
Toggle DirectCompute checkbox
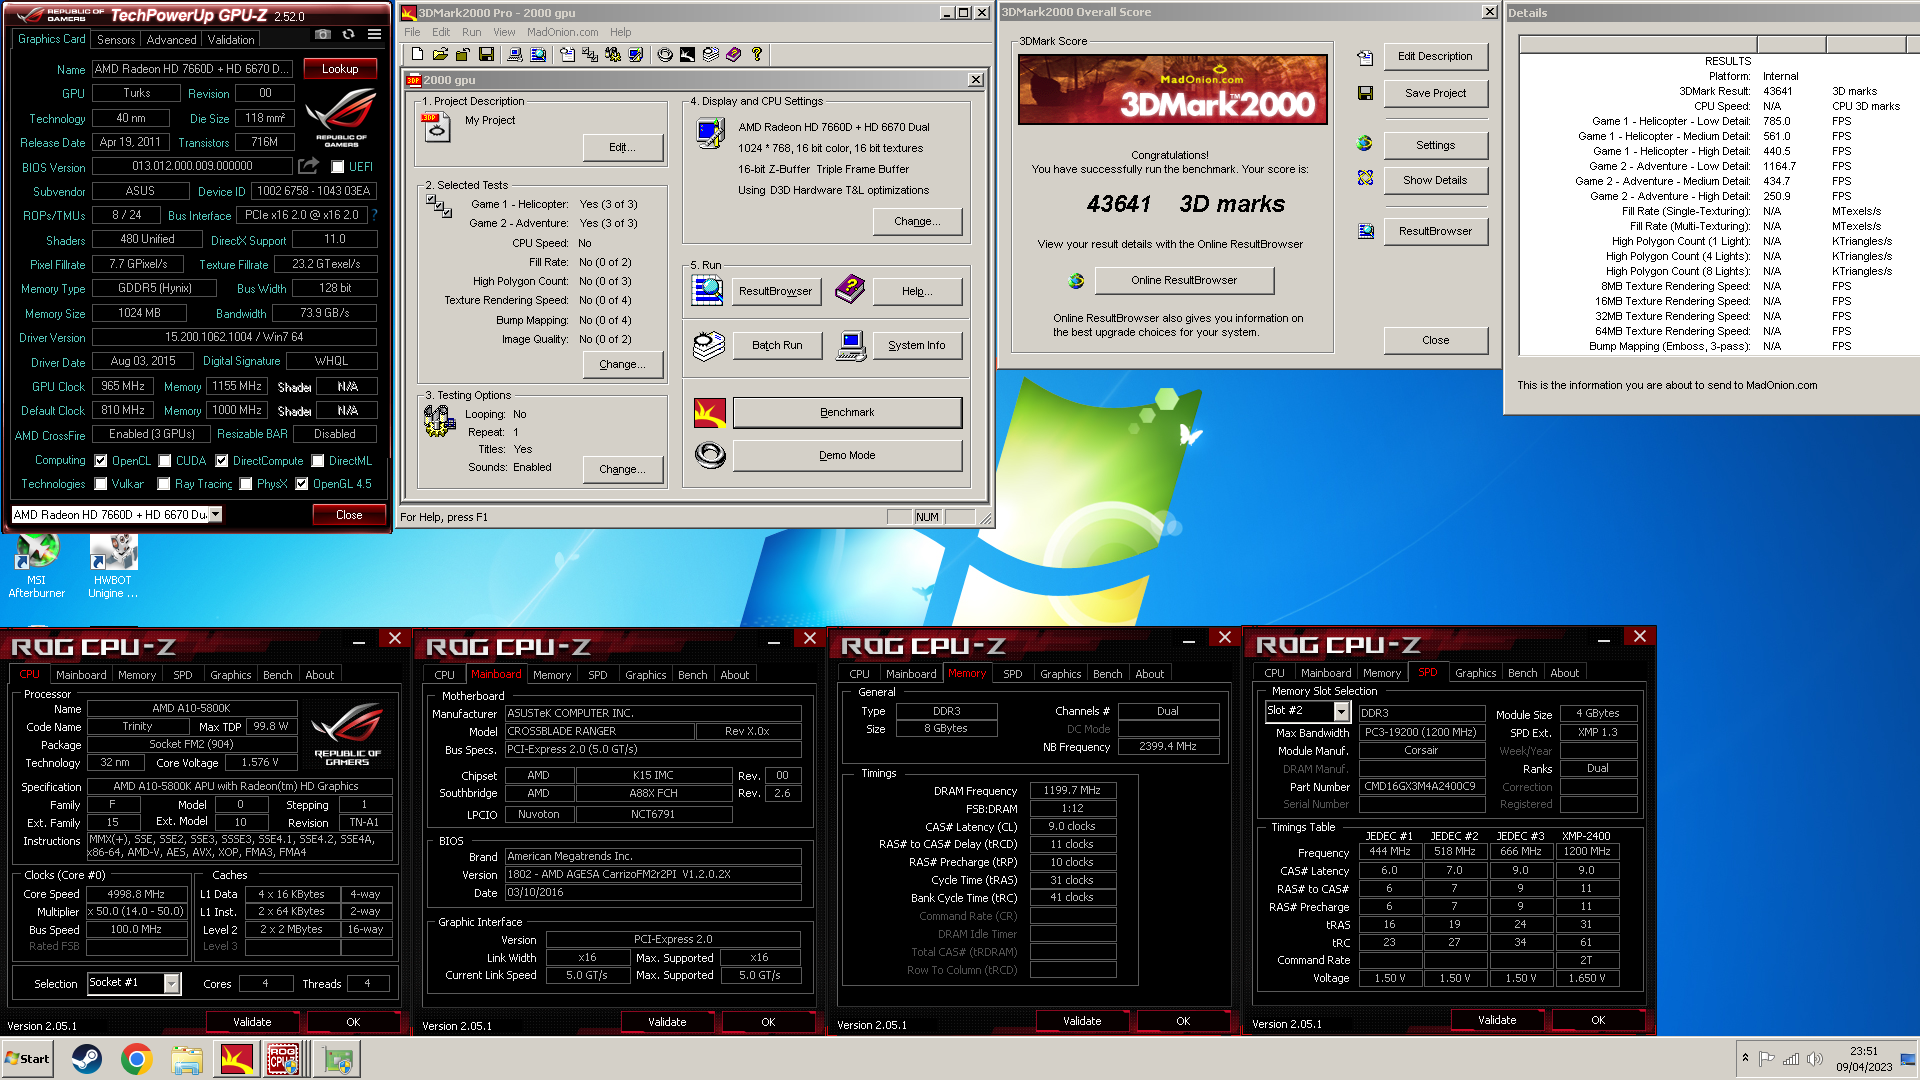point(222,461)
